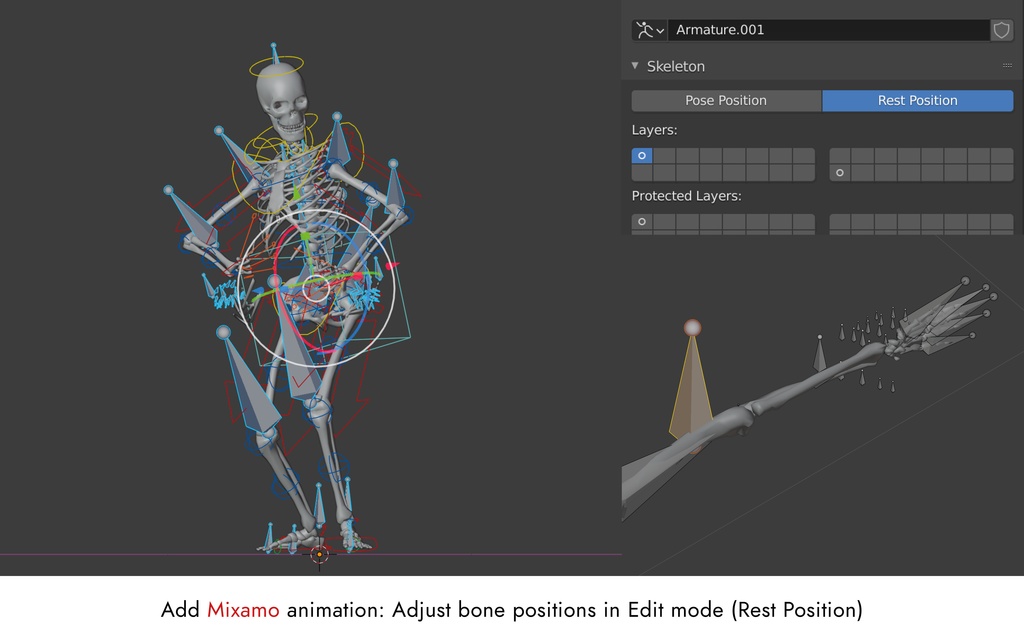Viewport: 1024px width, 640px height.
Task: Click the 'Protected Layers:' label
Action: tap(686, 196)
